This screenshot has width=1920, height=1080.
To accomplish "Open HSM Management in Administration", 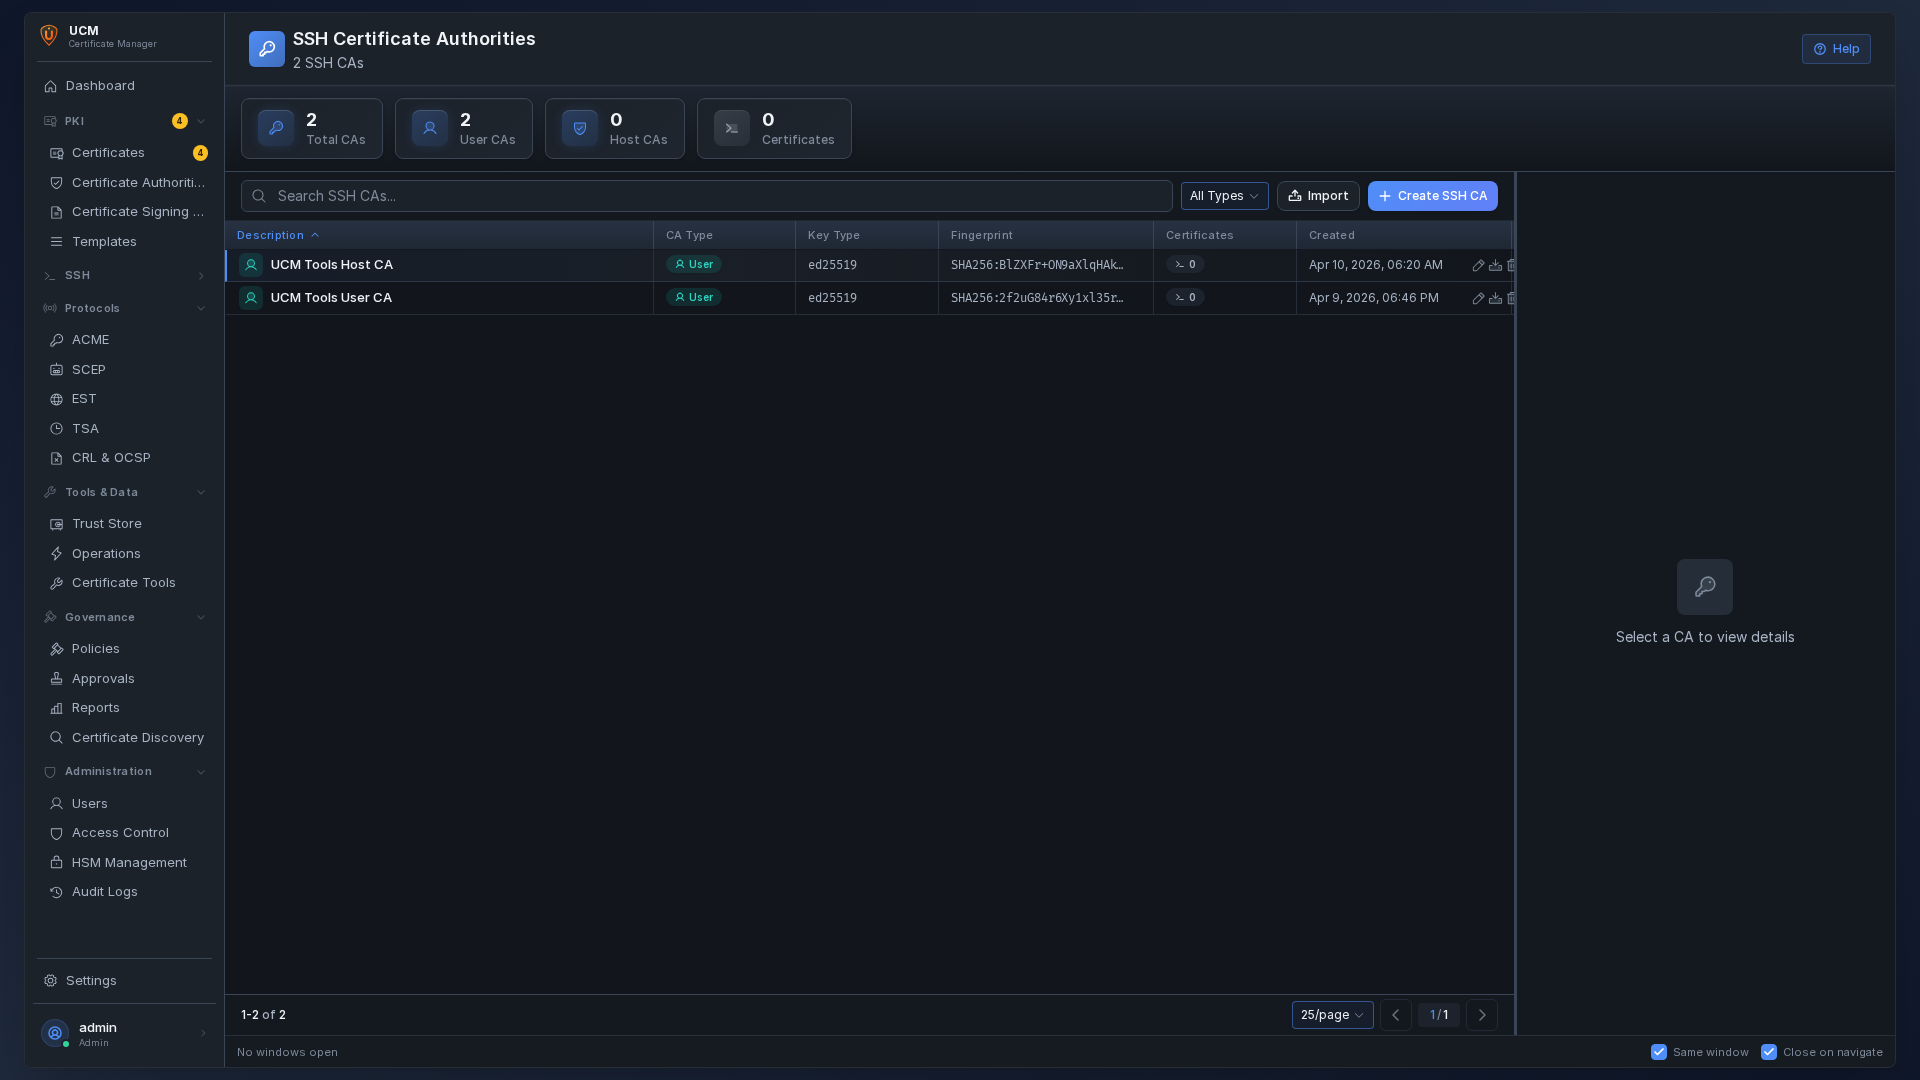I will 128,862.
